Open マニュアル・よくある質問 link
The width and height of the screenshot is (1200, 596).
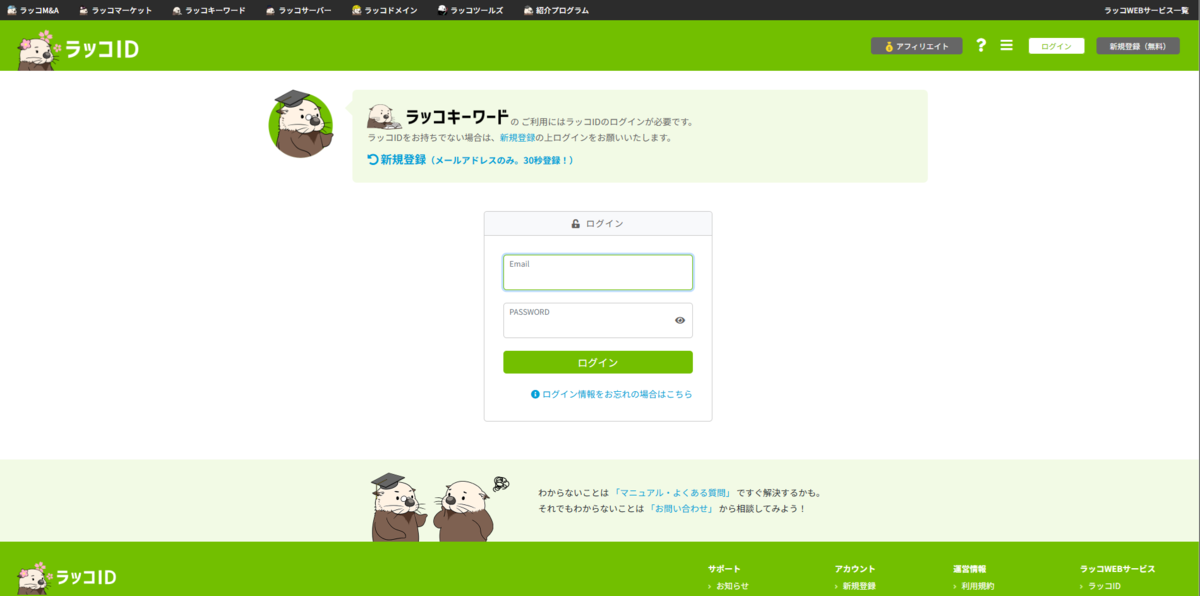coord(672,493)
